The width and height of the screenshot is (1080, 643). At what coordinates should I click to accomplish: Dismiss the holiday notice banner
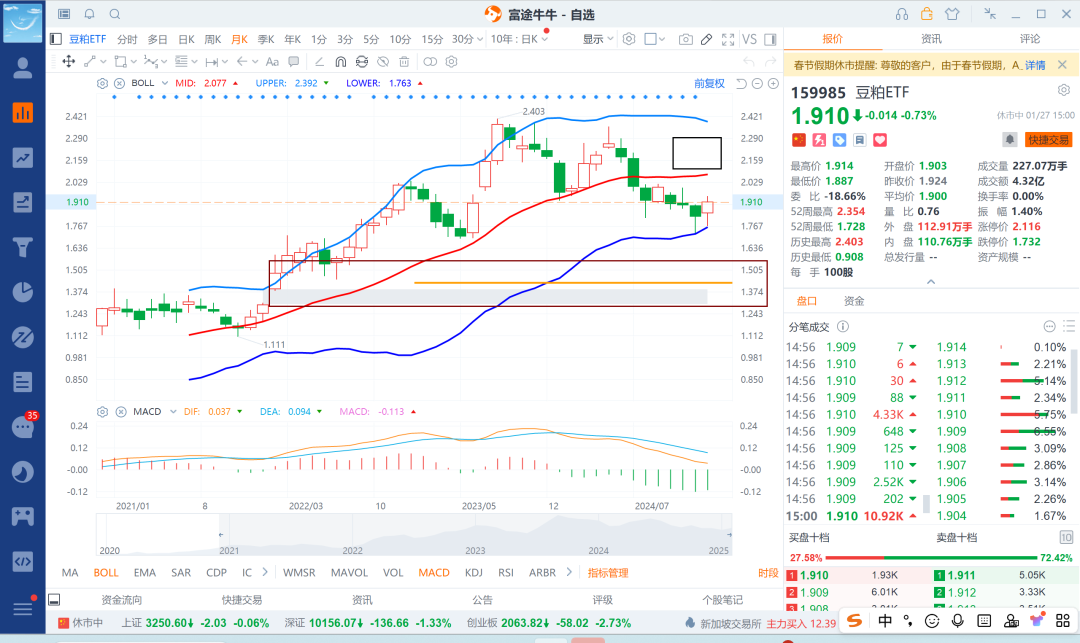coord(1063,65)
